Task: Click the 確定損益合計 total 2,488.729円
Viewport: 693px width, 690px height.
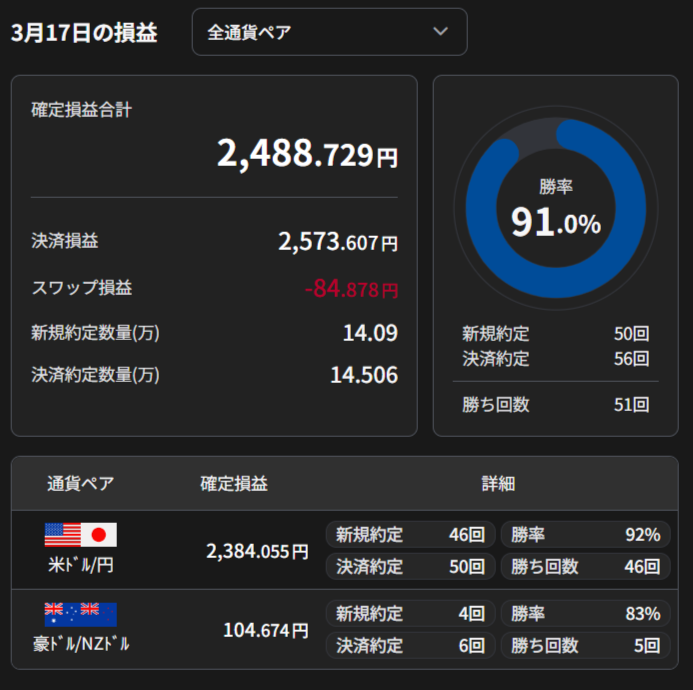Action: [x=307, y=154]
